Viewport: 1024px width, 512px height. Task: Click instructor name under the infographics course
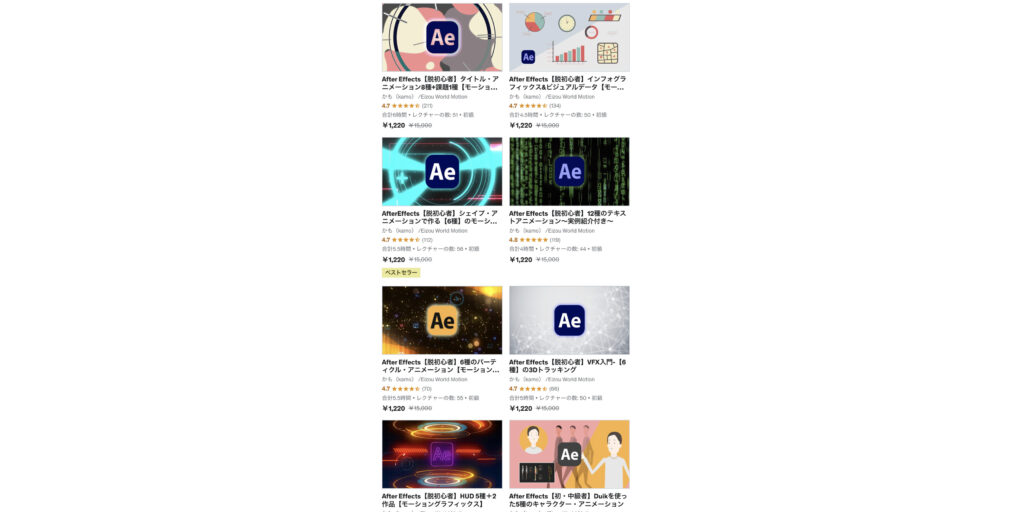point(552,97)
